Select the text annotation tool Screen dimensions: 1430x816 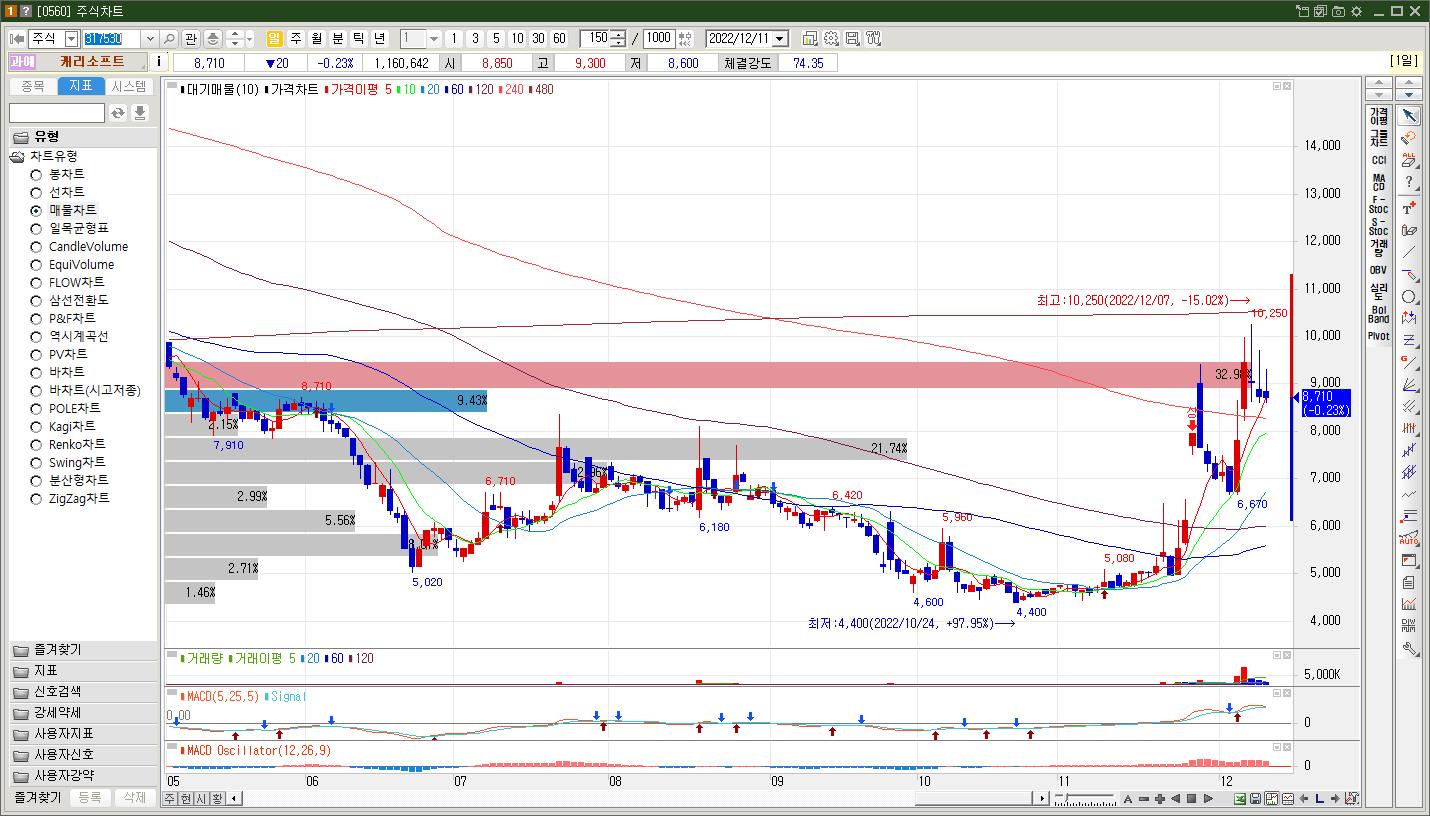coord(1409,207)
